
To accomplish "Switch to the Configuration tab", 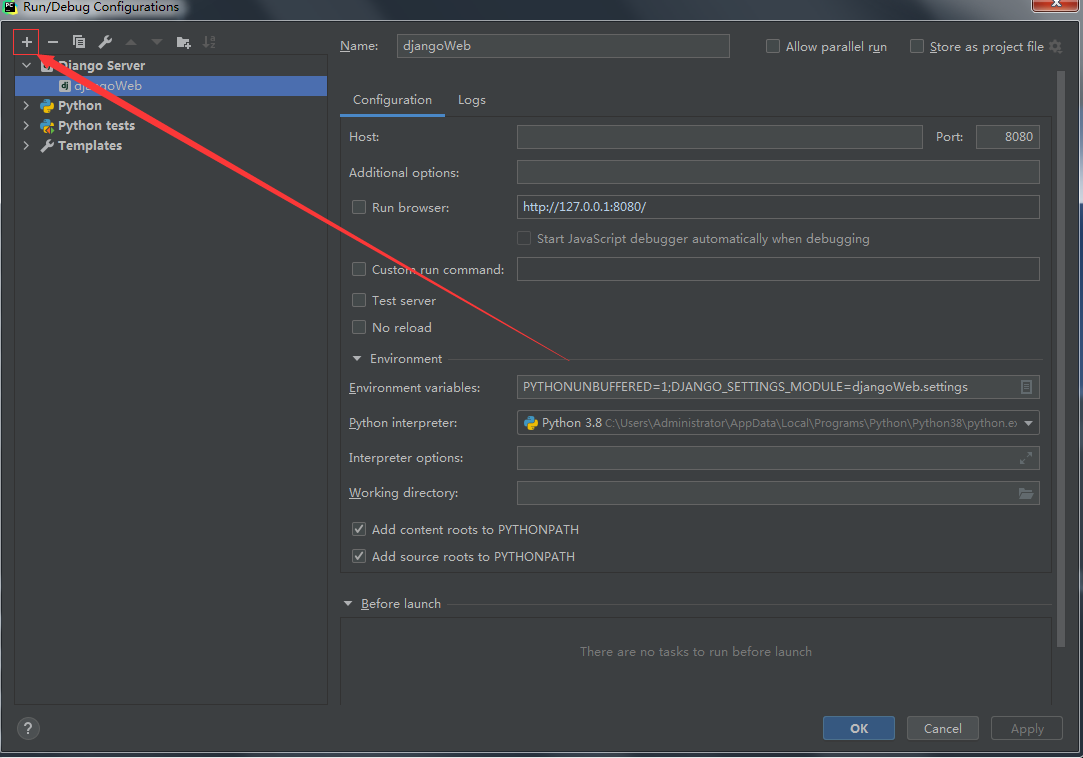I will [x=392, y=100].
